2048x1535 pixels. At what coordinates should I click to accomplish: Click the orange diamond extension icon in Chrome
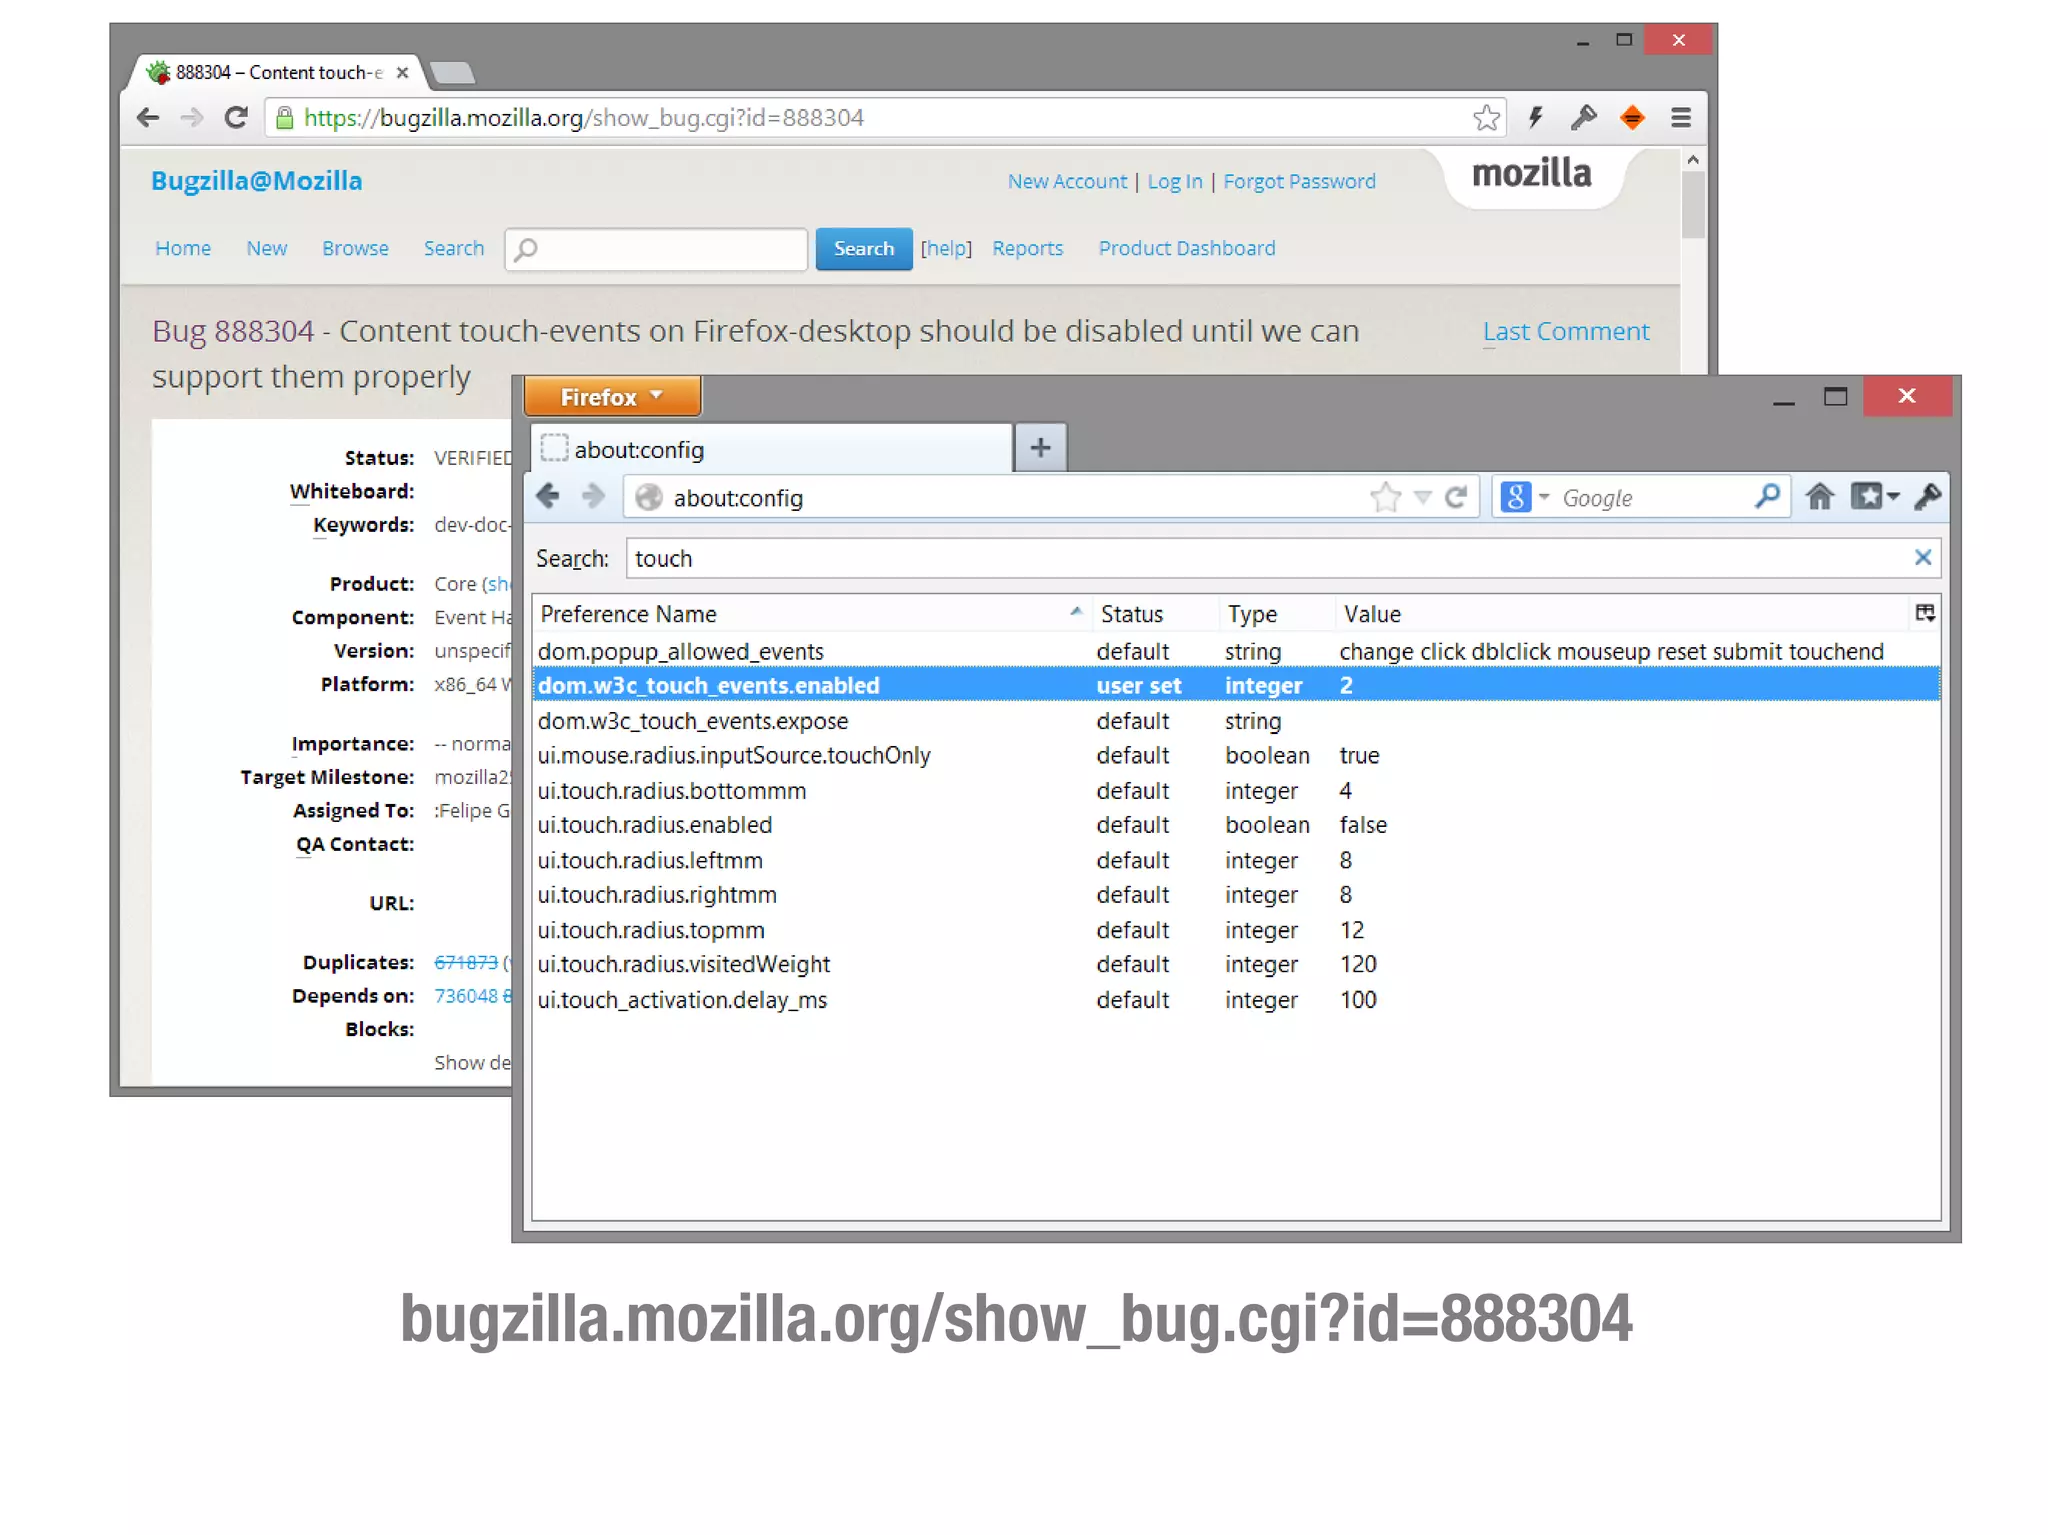1632,118
